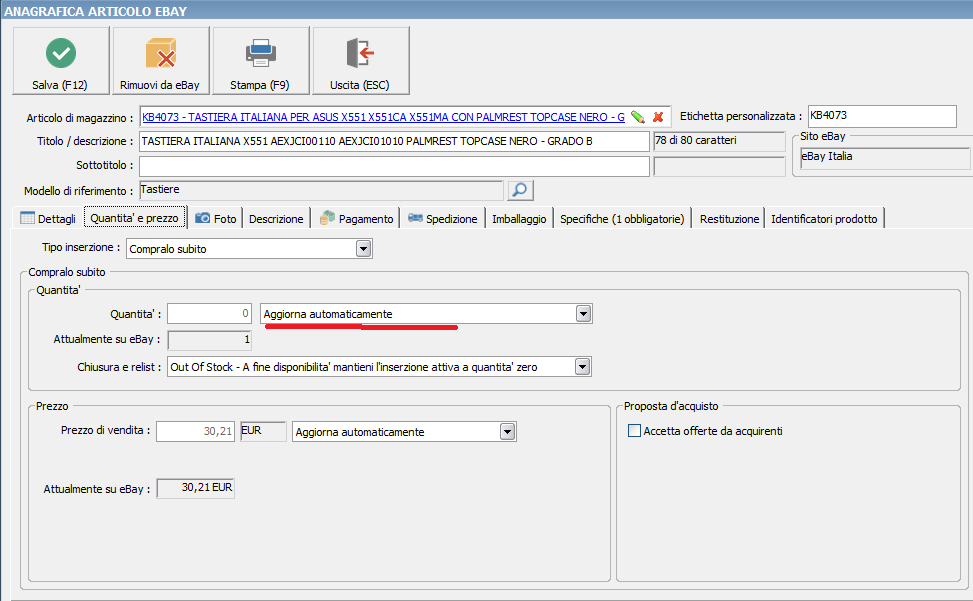Search reference model with magnifier icon
The image size is (973, 601).
520,190
